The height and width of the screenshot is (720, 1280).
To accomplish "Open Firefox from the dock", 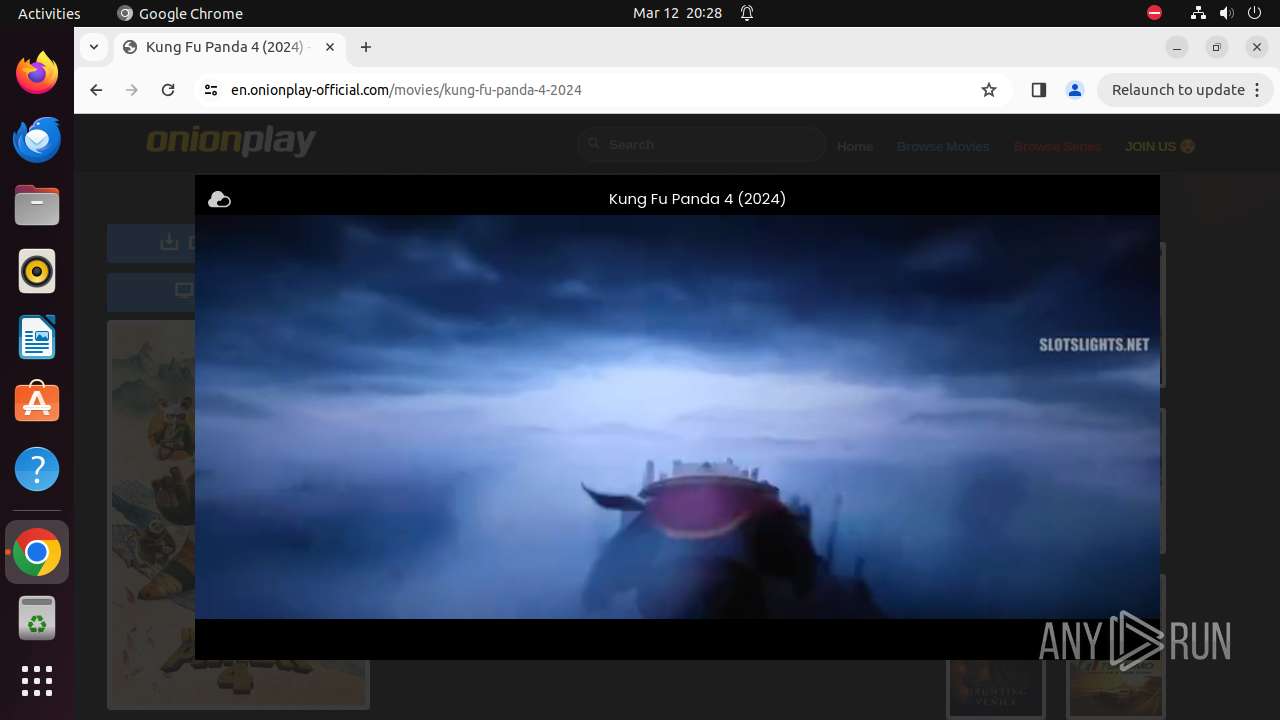I will 37,73.
